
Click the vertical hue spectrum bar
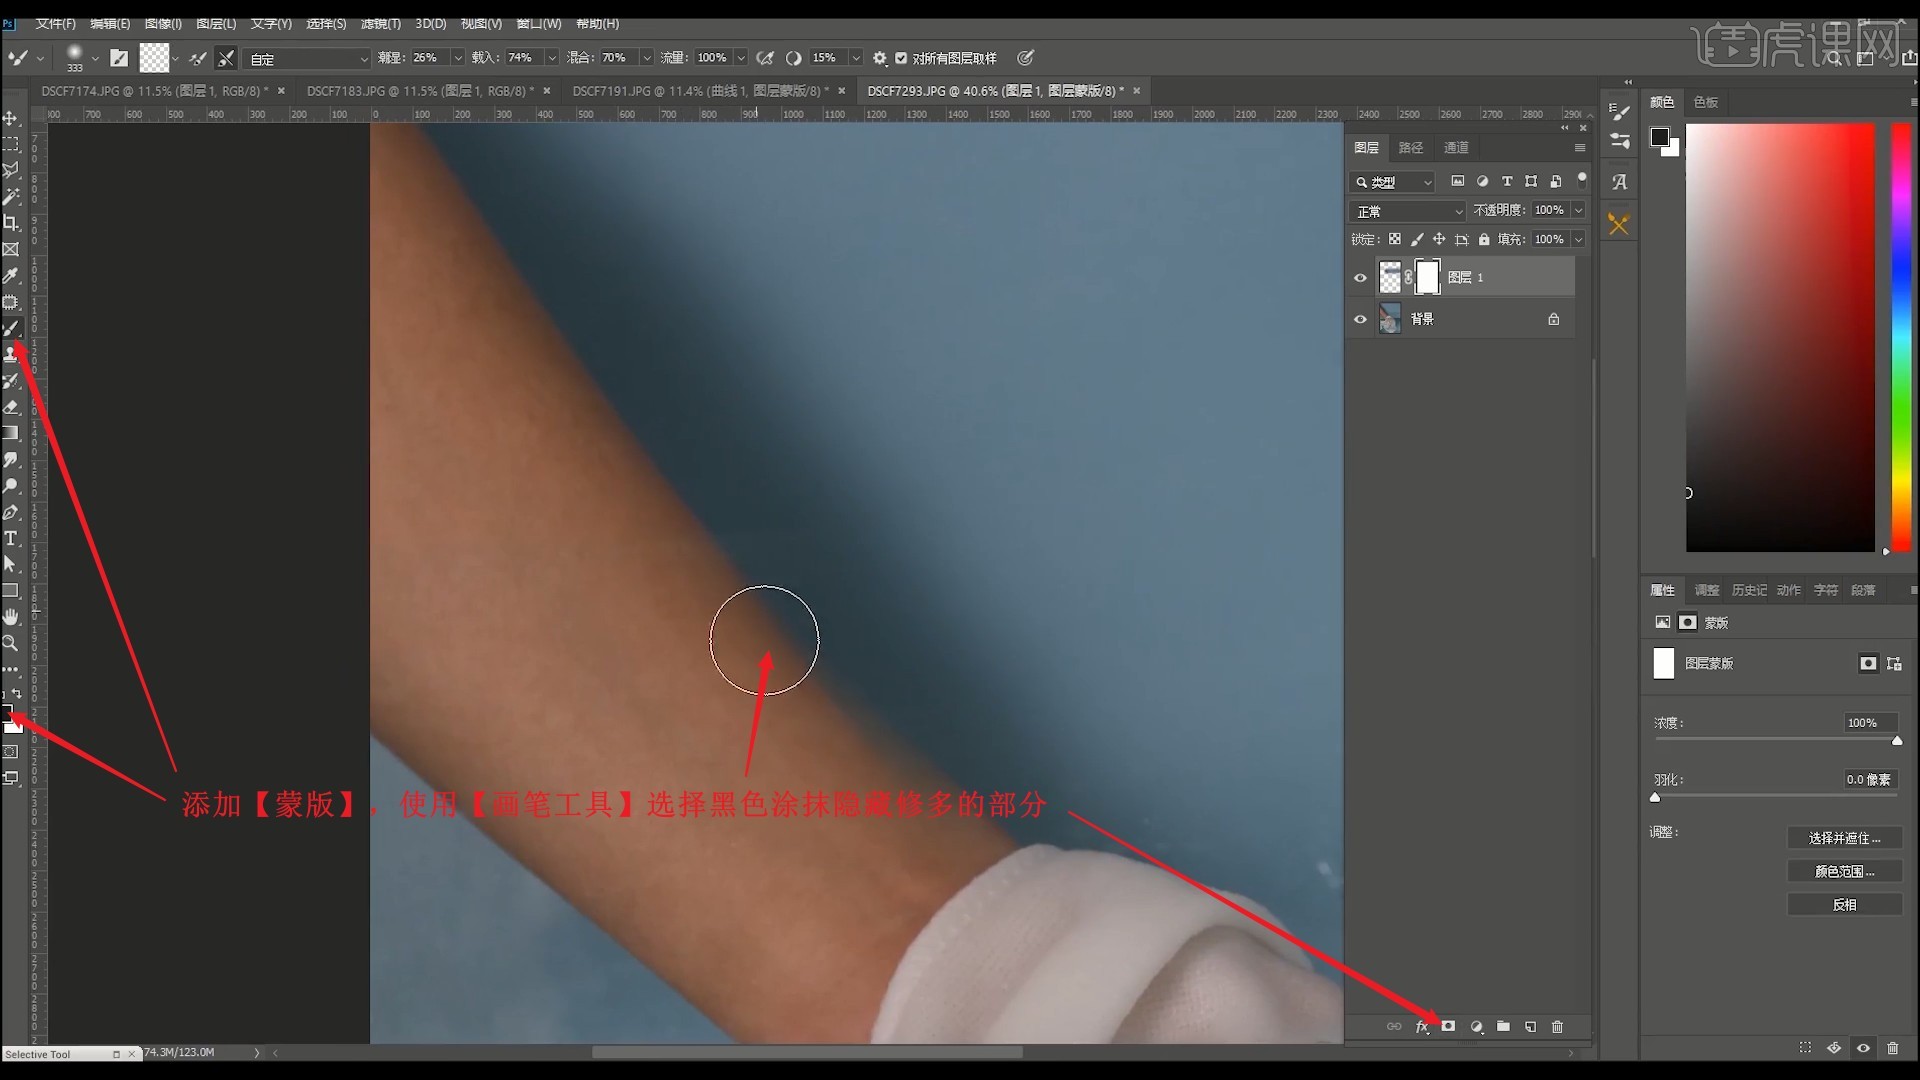(1901, 337)
